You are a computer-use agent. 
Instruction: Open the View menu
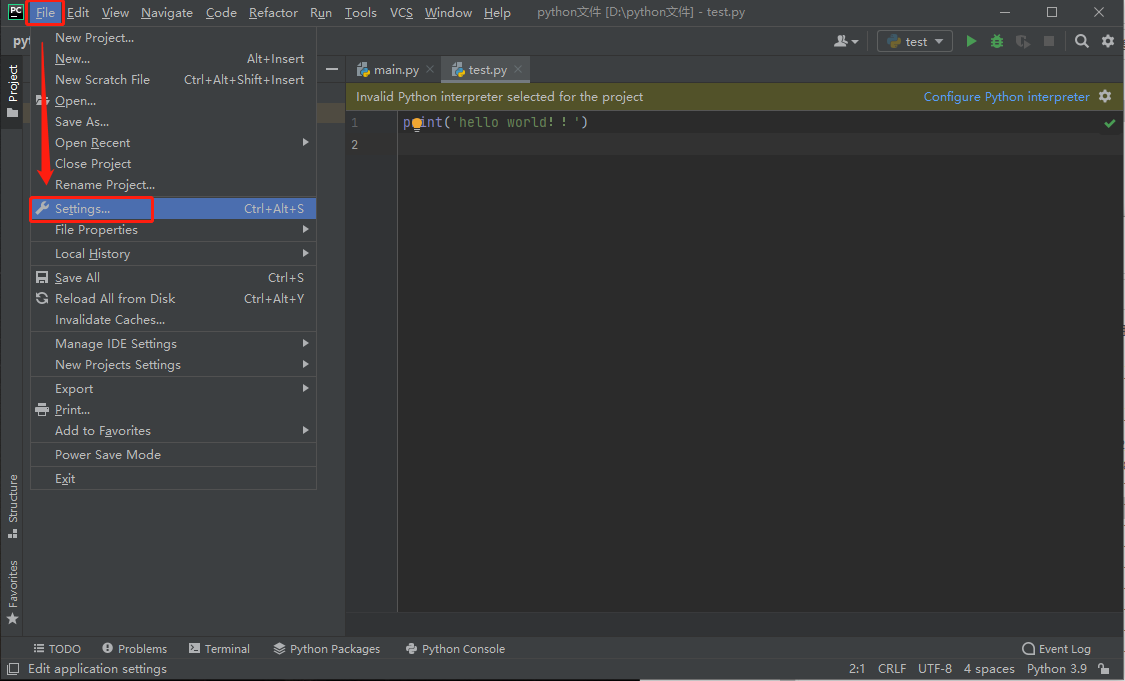coord(115,12)
